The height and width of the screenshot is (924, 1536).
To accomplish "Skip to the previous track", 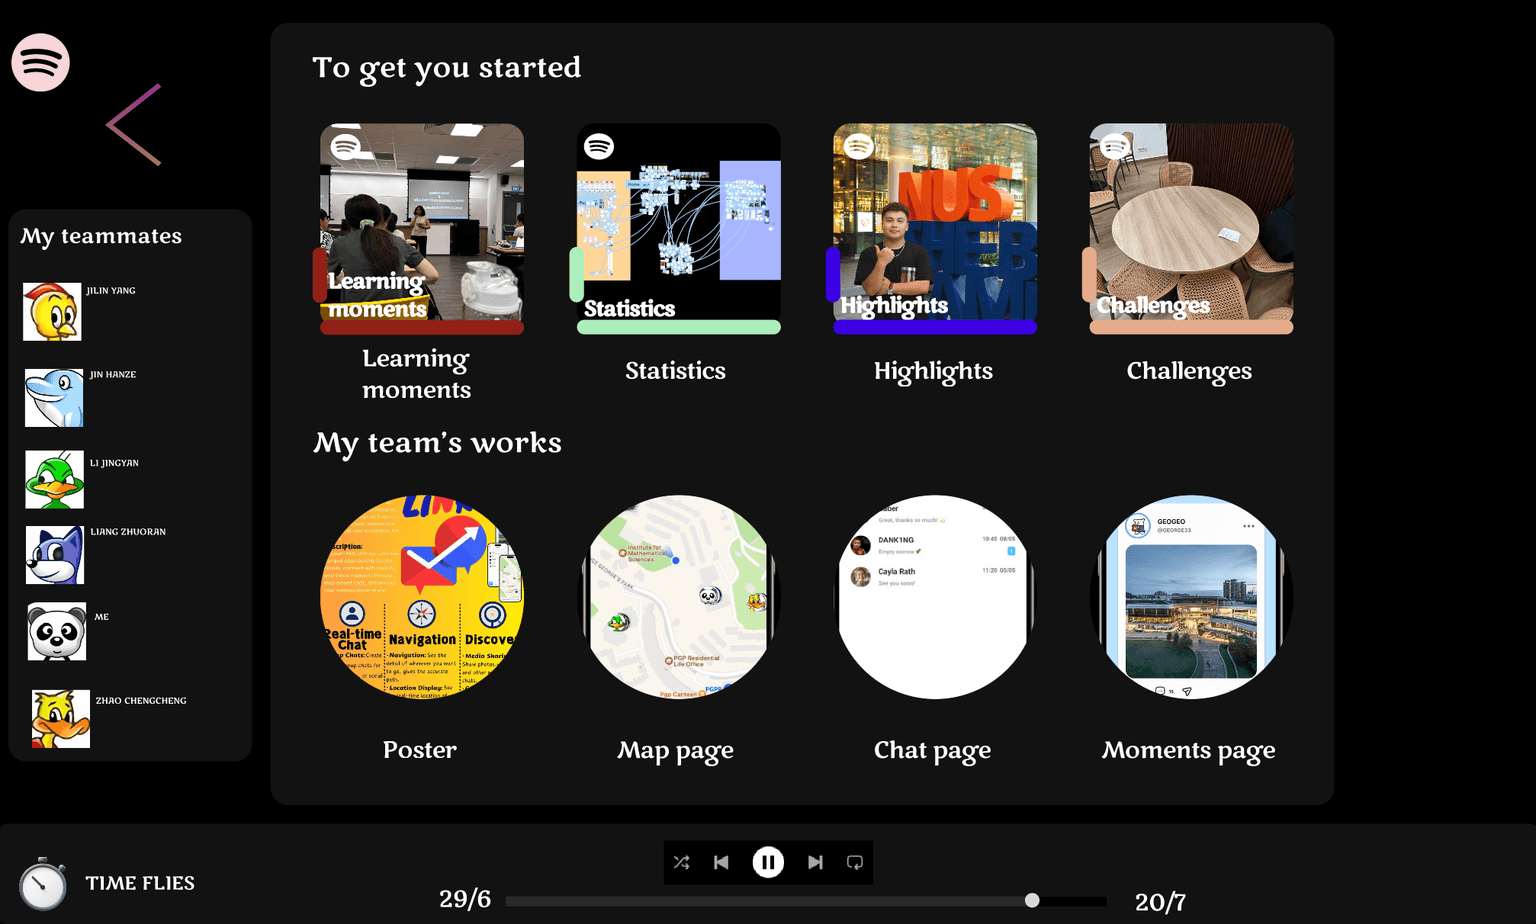I will pyautogui.click(x=721, y=862).
